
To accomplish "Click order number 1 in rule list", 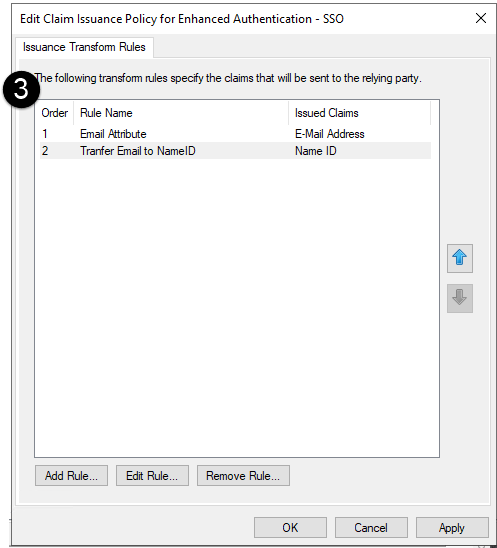I will 45,134.
